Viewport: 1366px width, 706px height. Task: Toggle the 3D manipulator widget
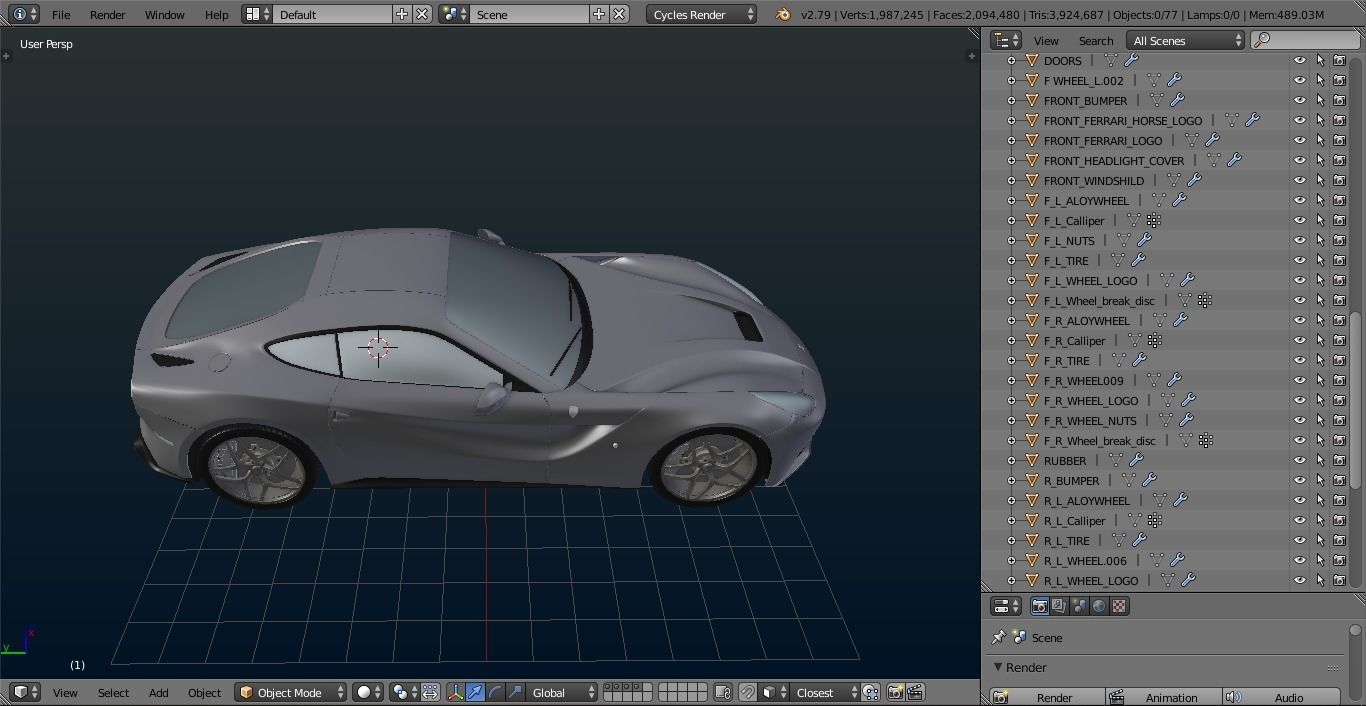coord(456,692)
